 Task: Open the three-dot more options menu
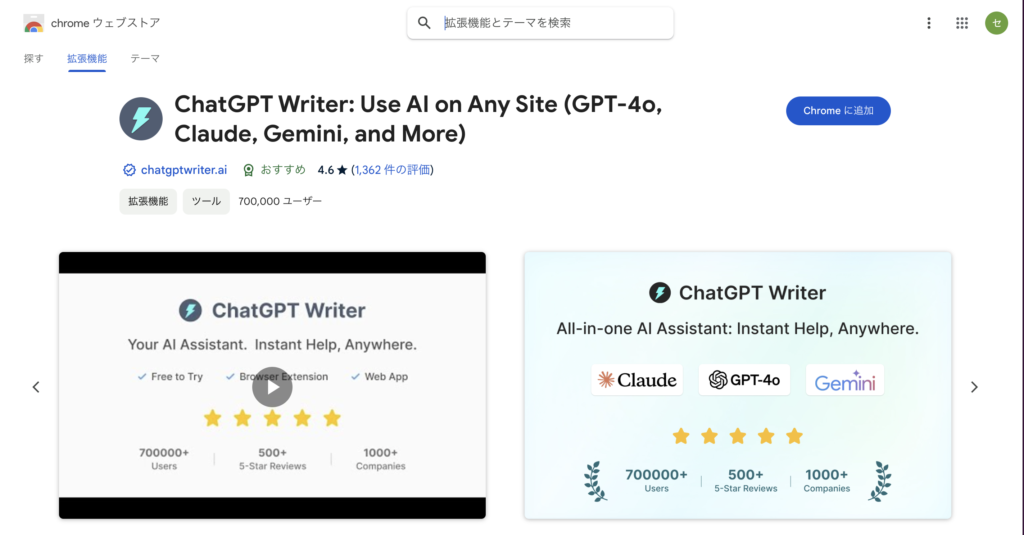(929, 23)
